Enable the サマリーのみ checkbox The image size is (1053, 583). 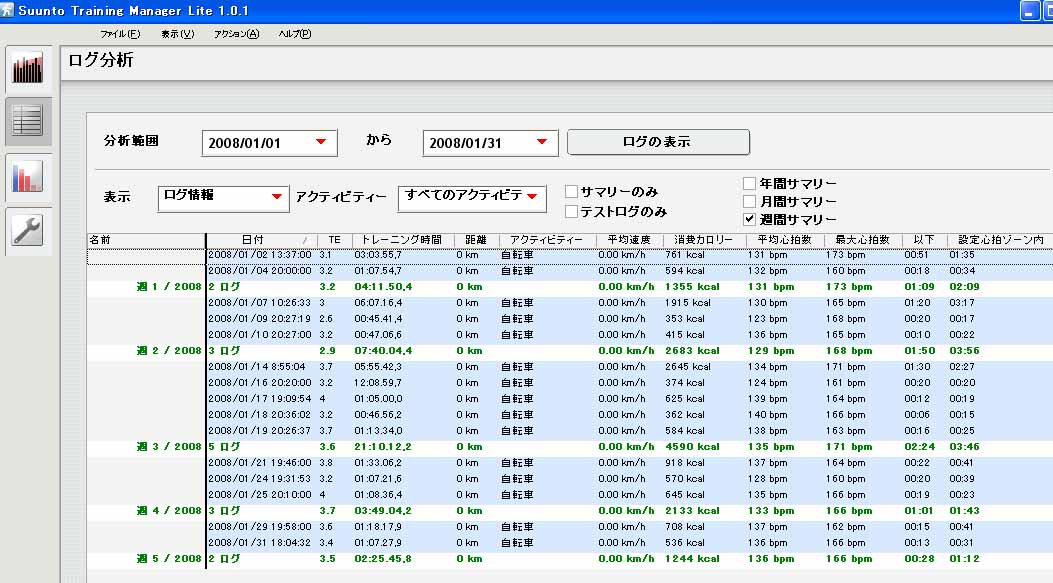(571, 191)
